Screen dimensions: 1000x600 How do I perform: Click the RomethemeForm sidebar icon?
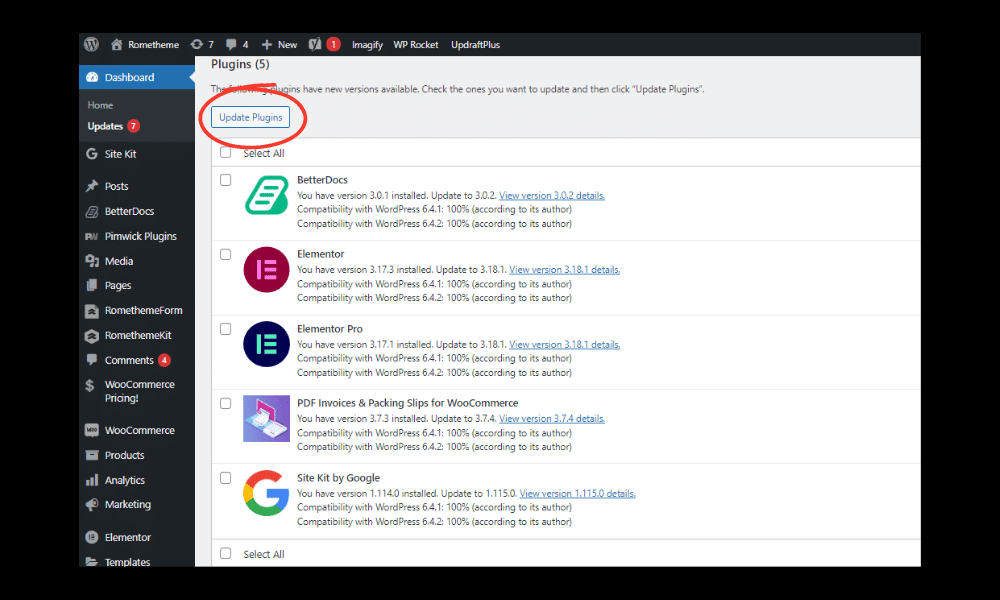tap(92, 311)
